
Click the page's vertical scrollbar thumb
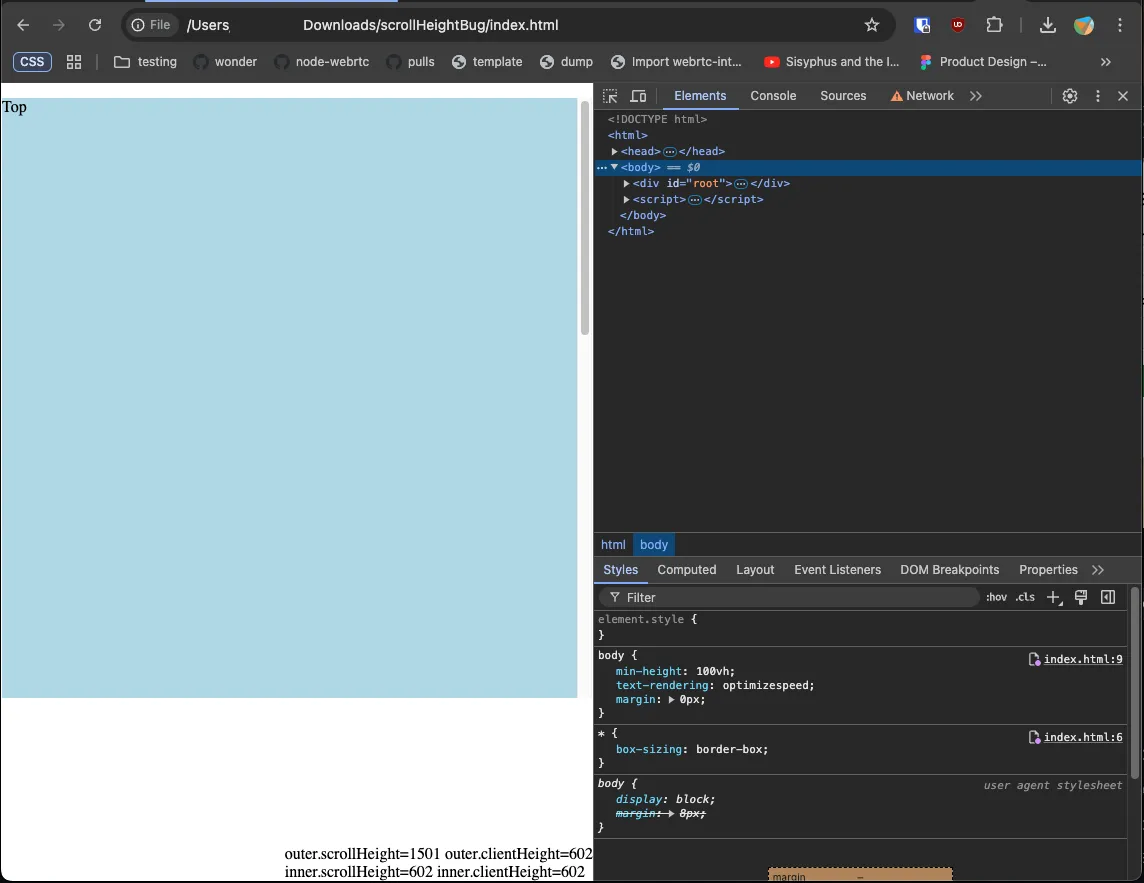(x=584, y=217)
